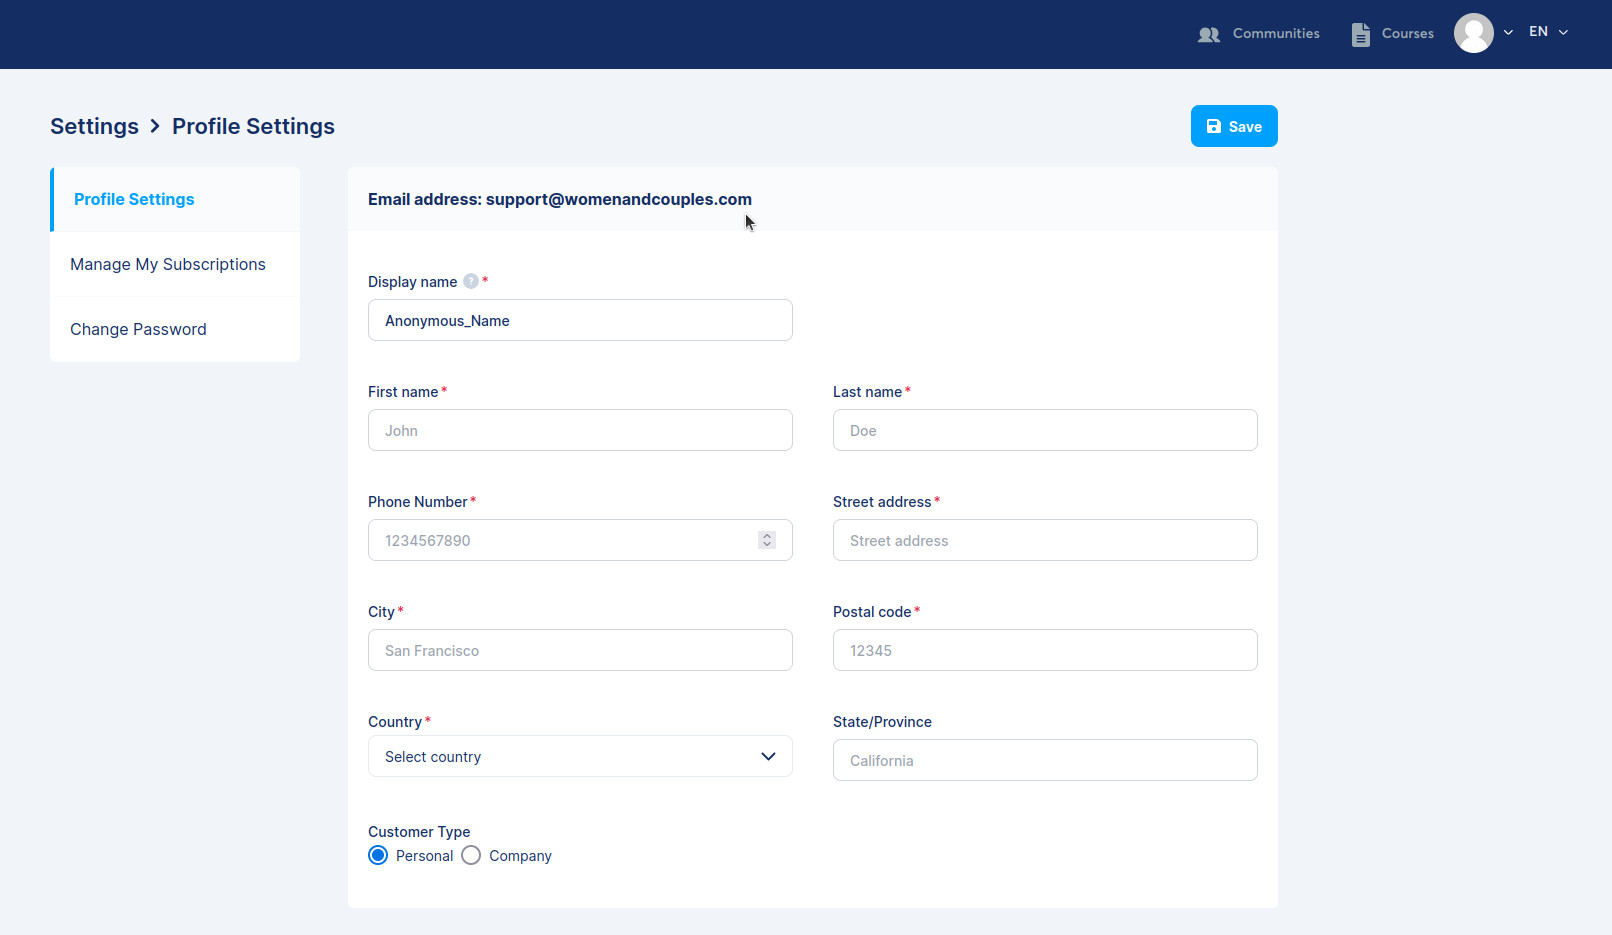The height and width of the screenshot is (935, 1612).
Task: Click the Profile Settings breadcrumb title
Action: tap(253, 126)
